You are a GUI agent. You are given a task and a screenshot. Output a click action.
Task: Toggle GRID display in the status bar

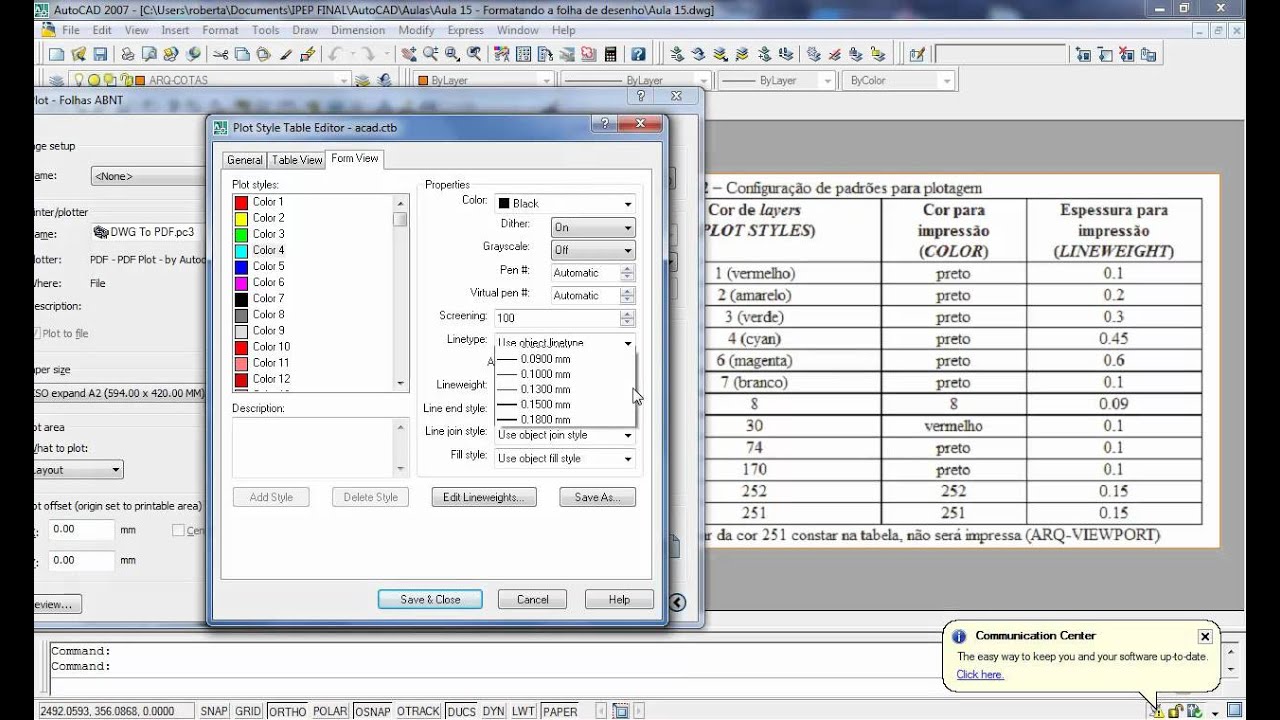coord(248,711)
